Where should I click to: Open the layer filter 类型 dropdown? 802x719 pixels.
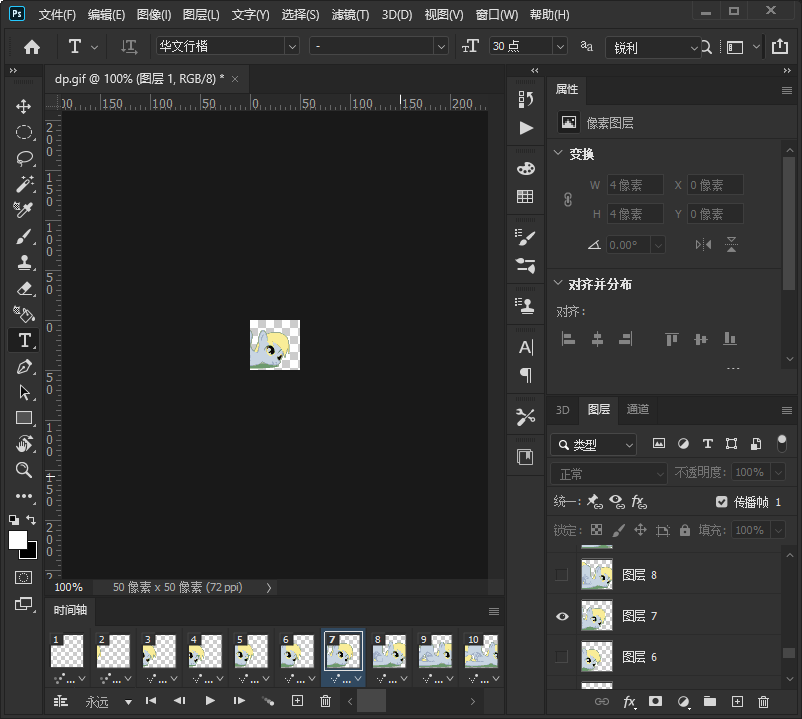click(x=593, y=444)
